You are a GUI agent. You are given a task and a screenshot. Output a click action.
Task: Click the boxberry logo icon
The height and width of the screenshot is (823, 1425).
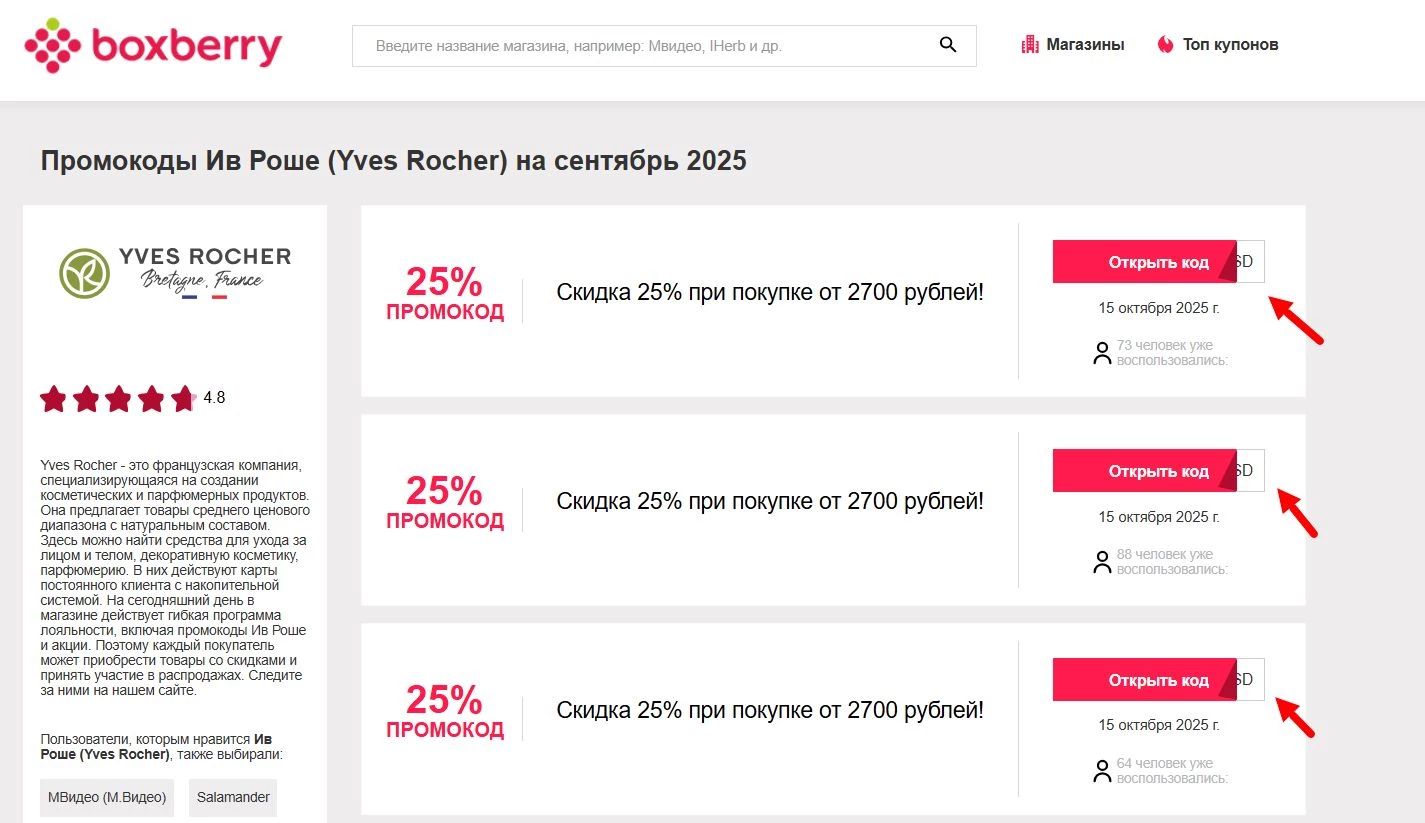(52, 46)
